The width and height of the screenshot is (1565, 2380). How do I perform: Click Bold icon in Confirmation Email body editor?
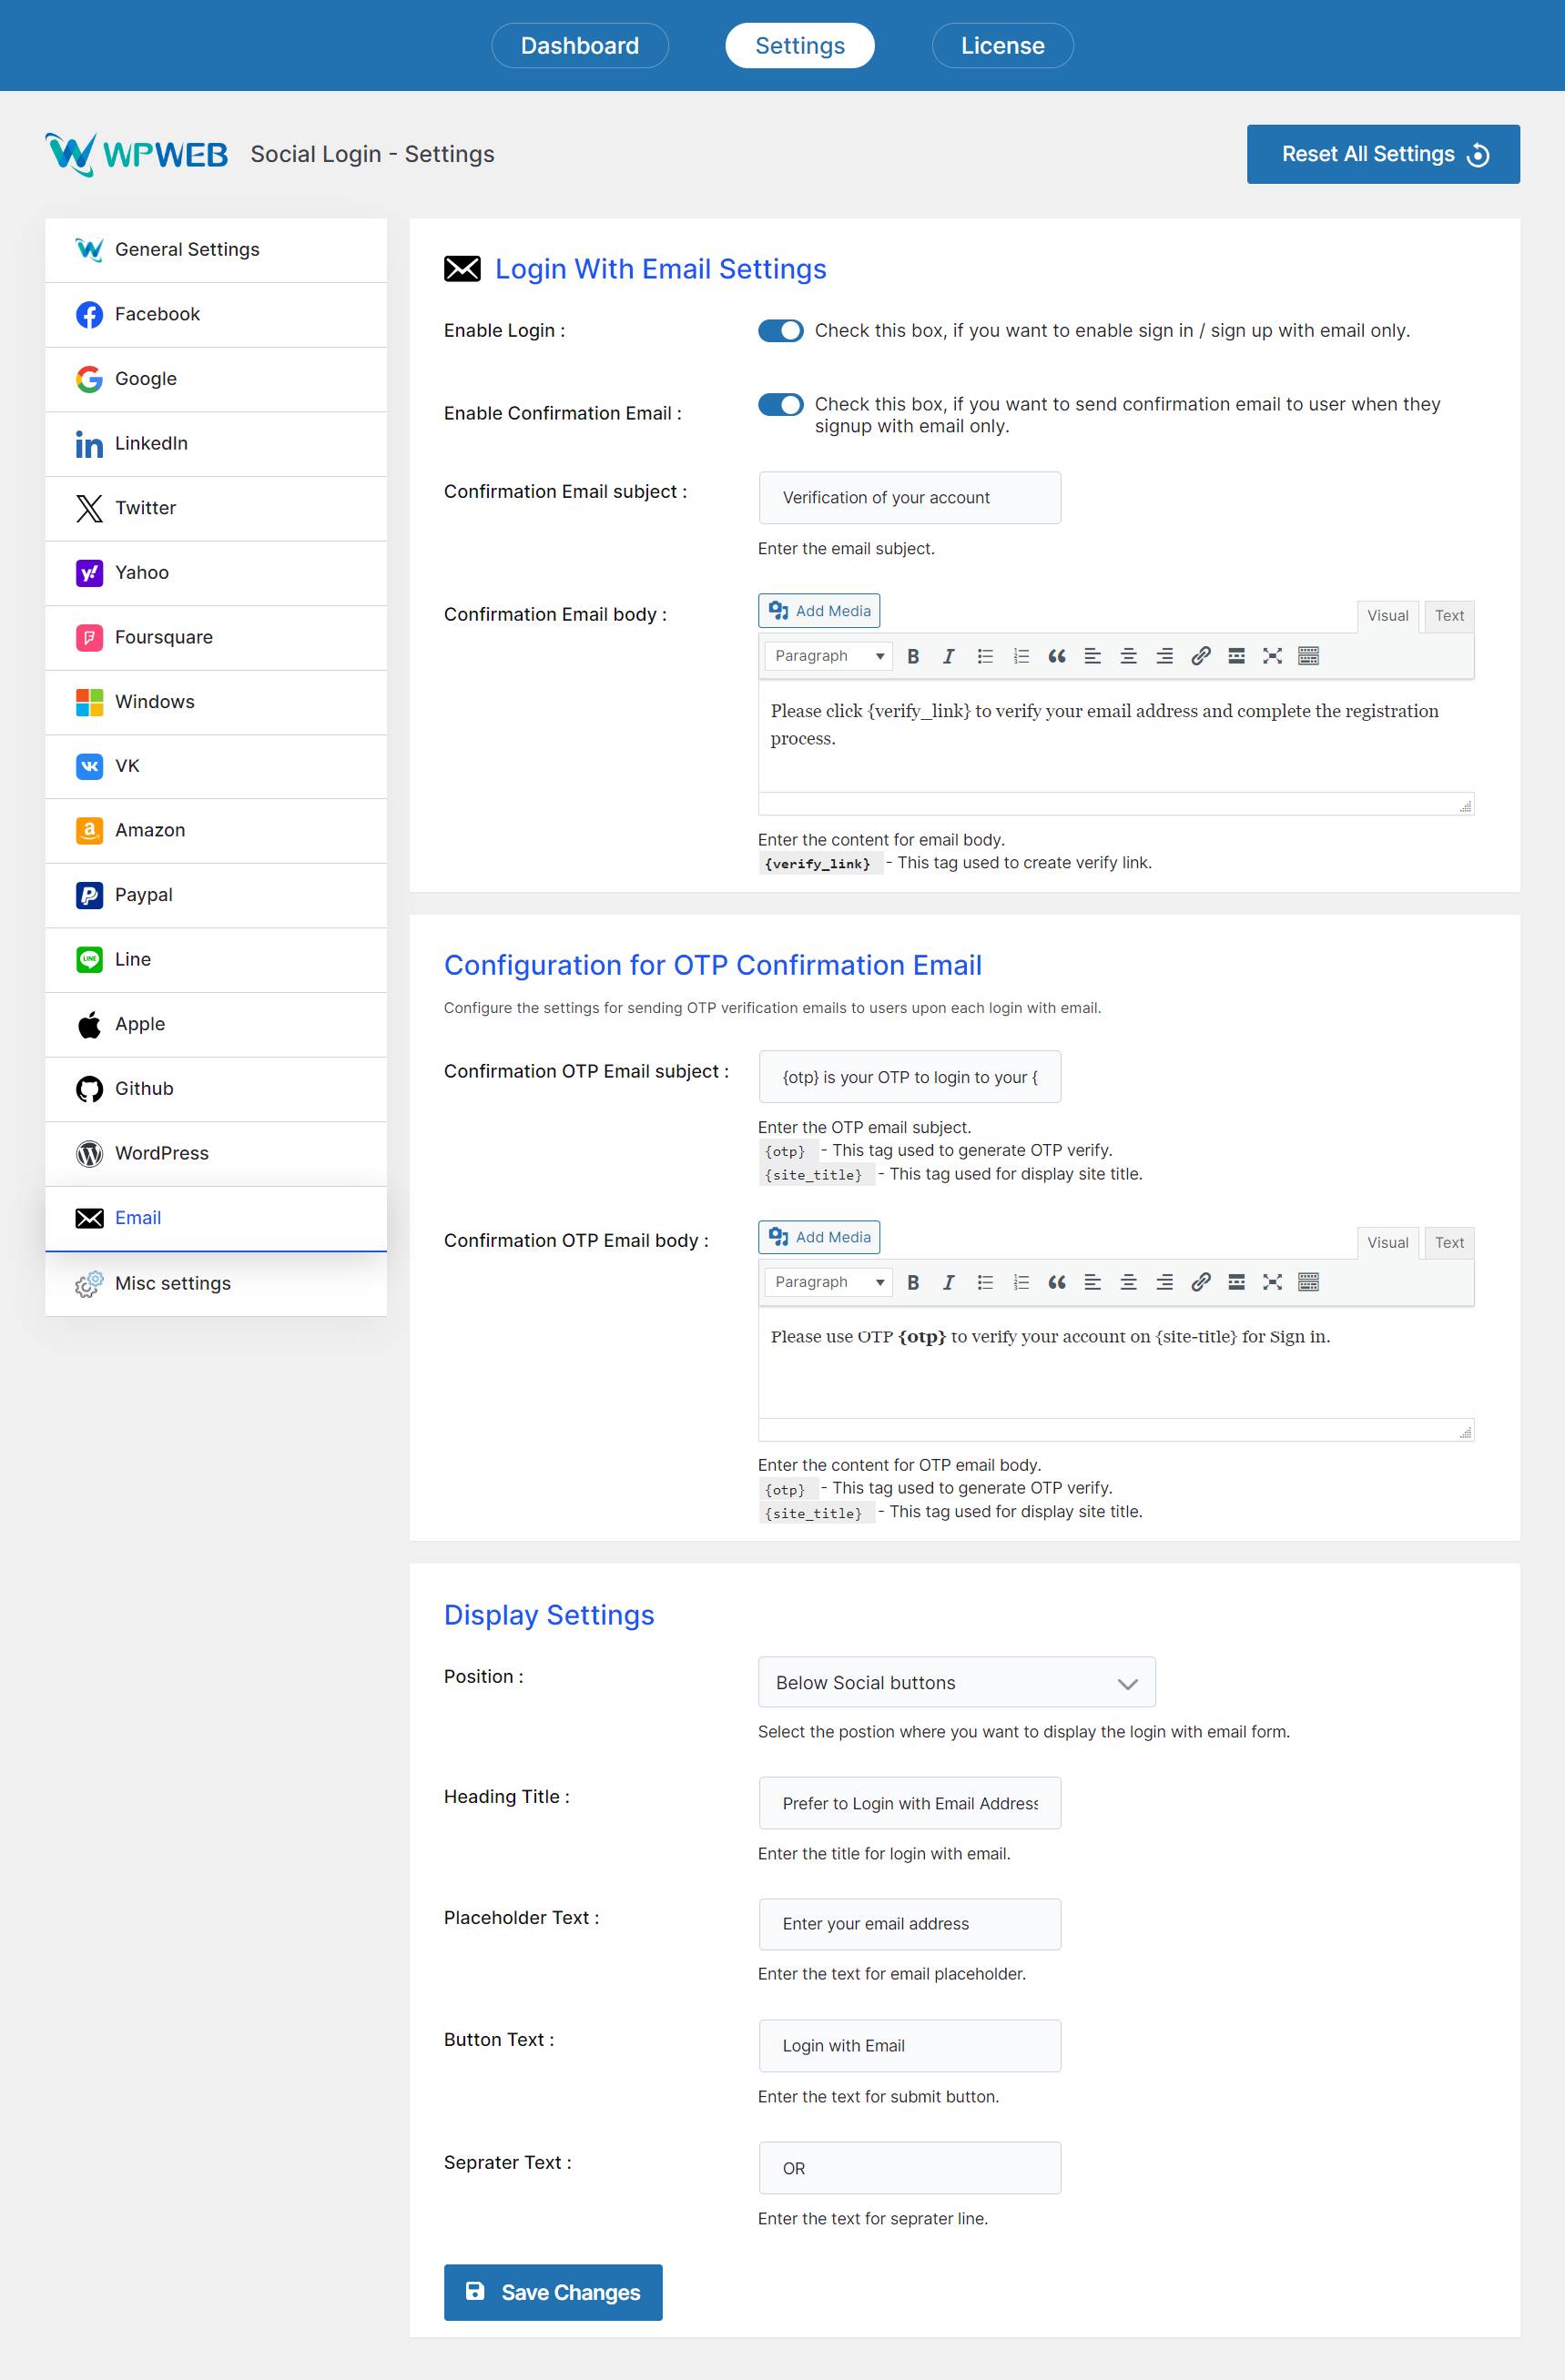coord(913,656)
